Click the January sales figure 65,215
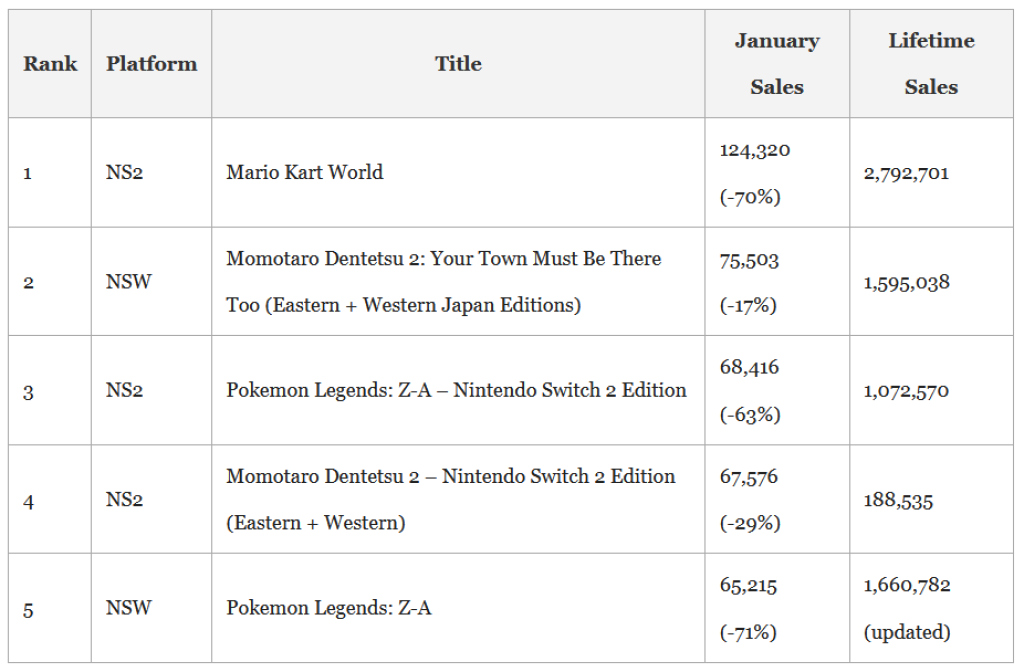1024x672 pixels. [749, 585]
